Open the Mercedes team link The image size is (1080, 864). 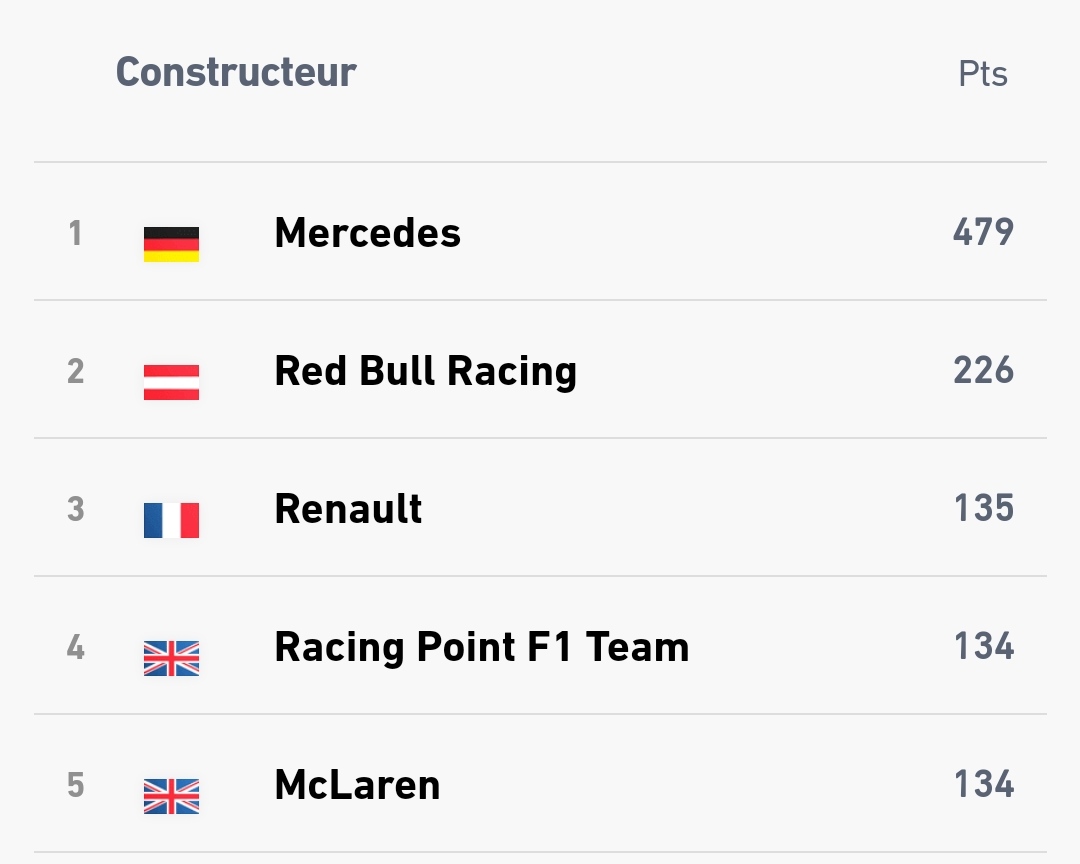[x=367, y=232]
